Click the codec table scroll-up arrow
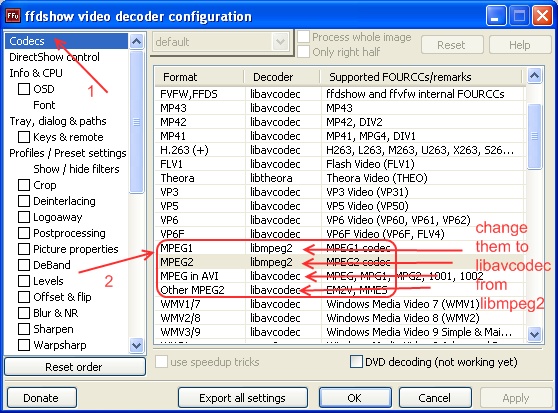The height and width of the screenshot is (413, 558). (535, 75)
